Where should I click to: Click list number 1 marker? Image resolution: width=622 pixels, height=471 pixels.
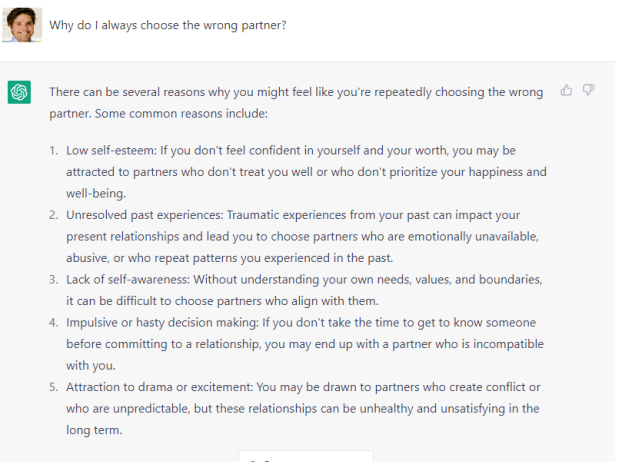point(54,150)
